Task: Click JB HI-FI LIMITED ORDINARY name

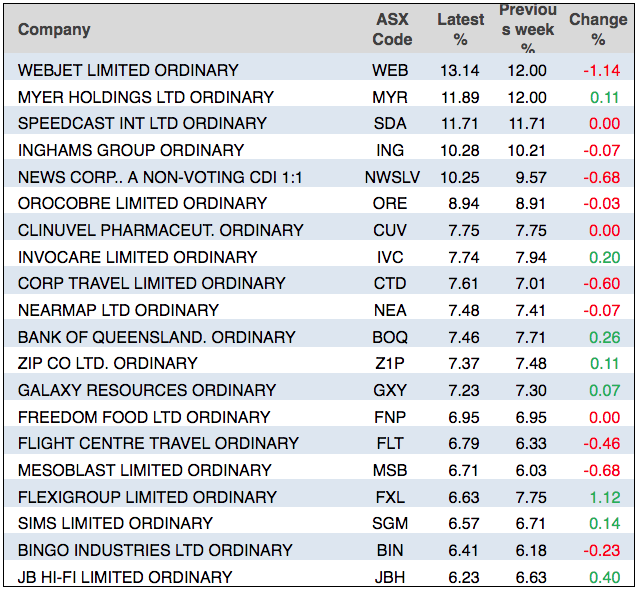Action: pos(125,577)
